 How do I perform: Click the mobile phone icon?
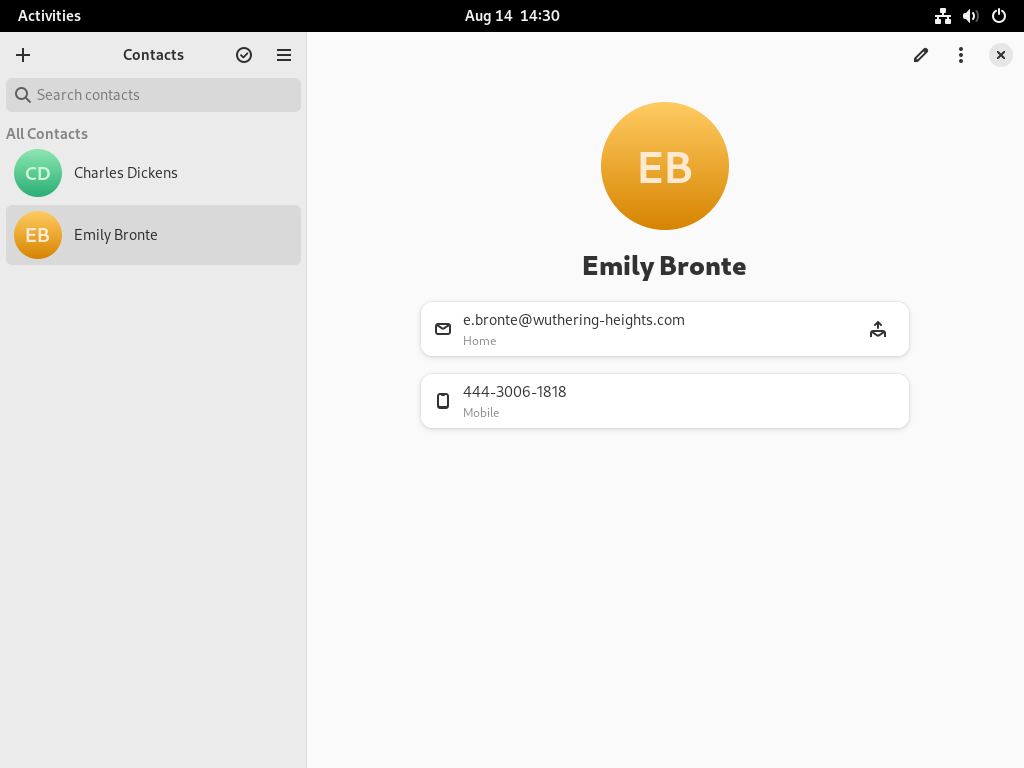(x=443, y=401)
